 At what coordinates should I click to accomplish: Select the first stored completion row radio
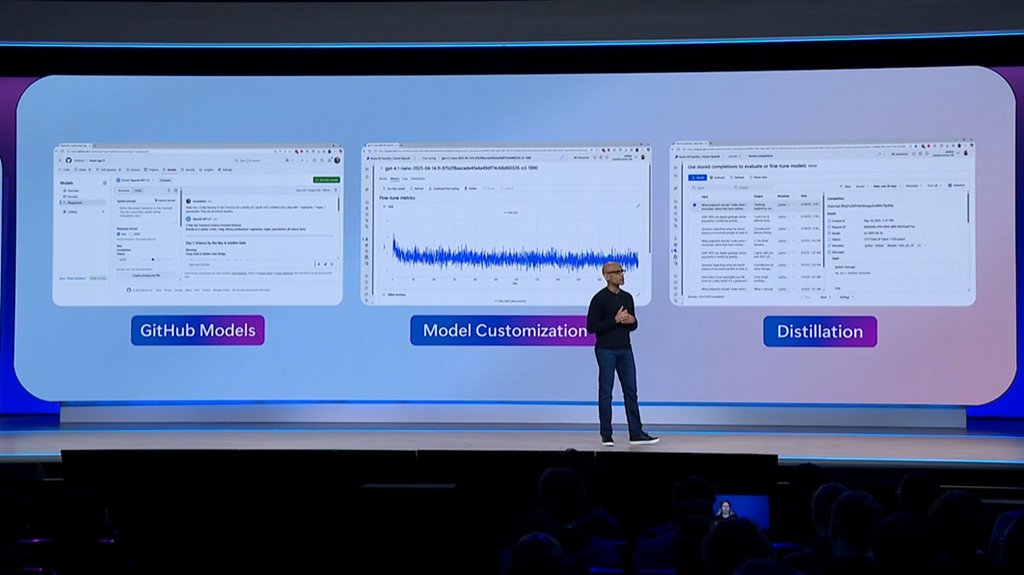[x=694, y=205]
